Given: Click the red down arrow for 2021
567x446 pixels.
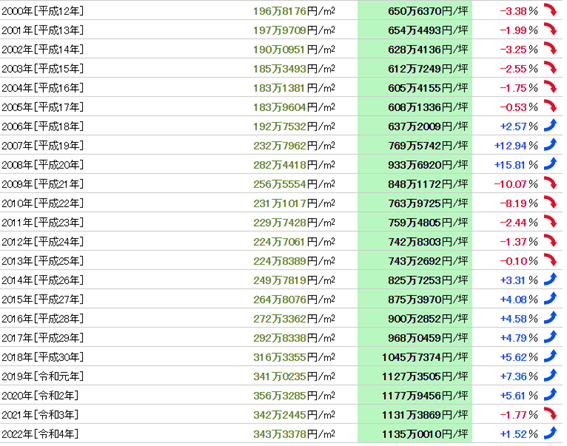Looking at the screenshot, I should [x=550, y=414].
